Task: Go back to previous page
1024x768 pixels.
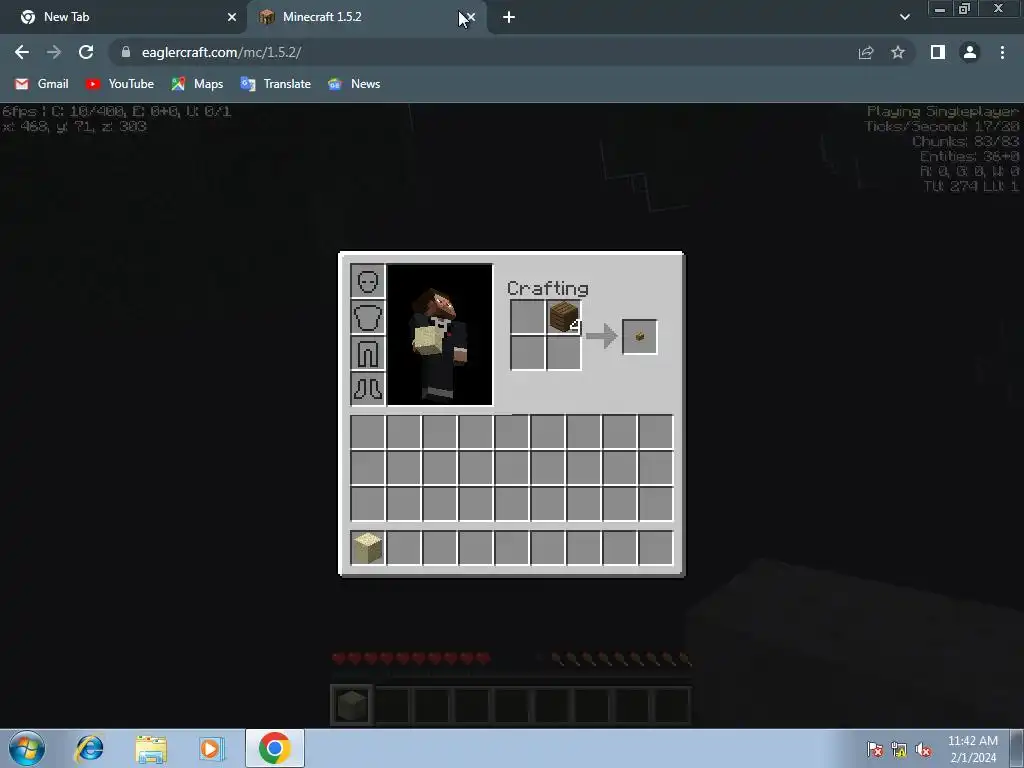Action: 22,52
